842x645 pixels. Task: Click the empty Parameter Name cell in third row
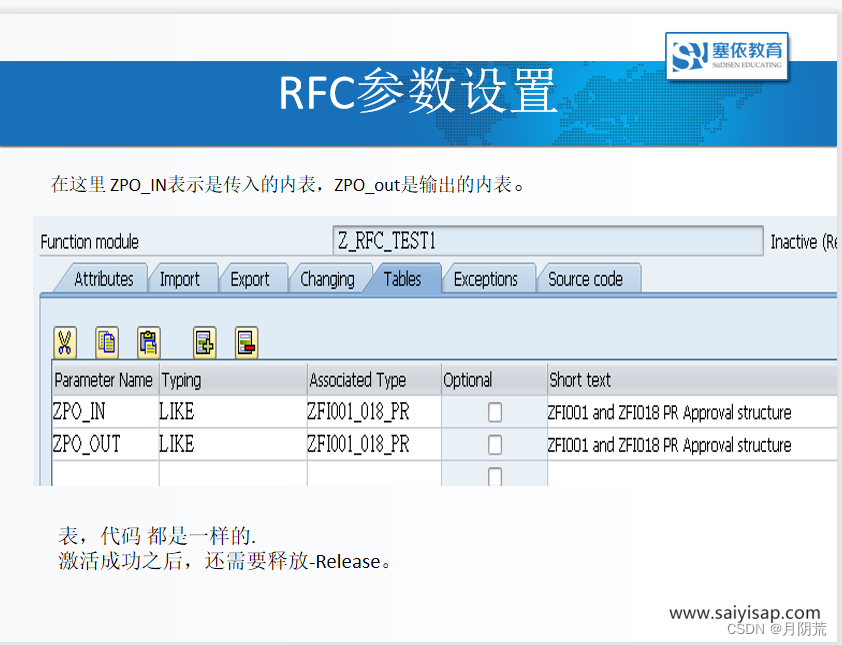[105, 474]
